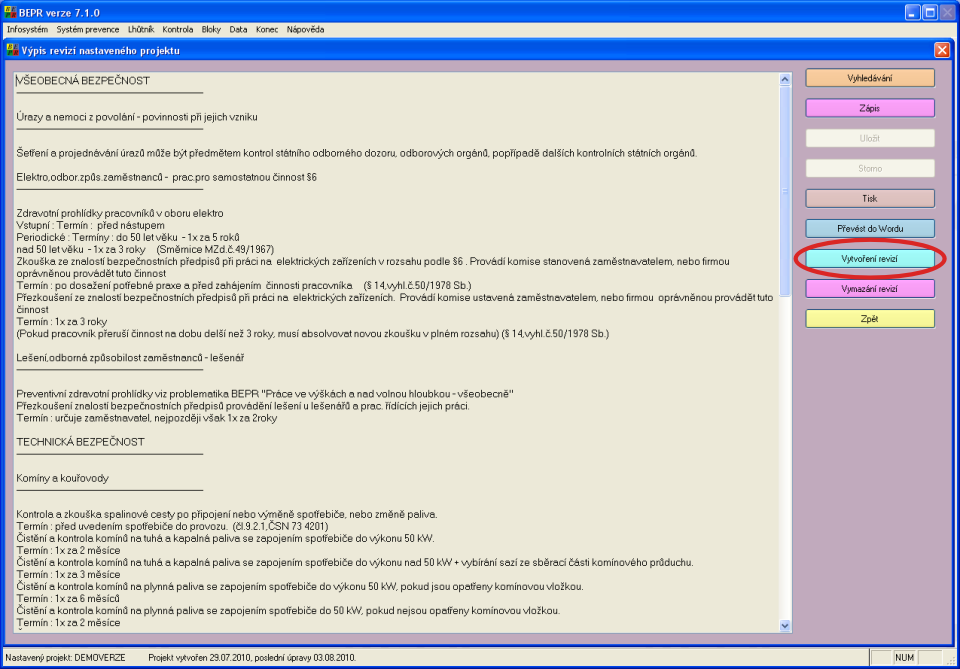The height and width of the screenshot is (669, 960).
Task: Click the text Termín : 1x za 3 měsíce
Action: click(68, 574)
